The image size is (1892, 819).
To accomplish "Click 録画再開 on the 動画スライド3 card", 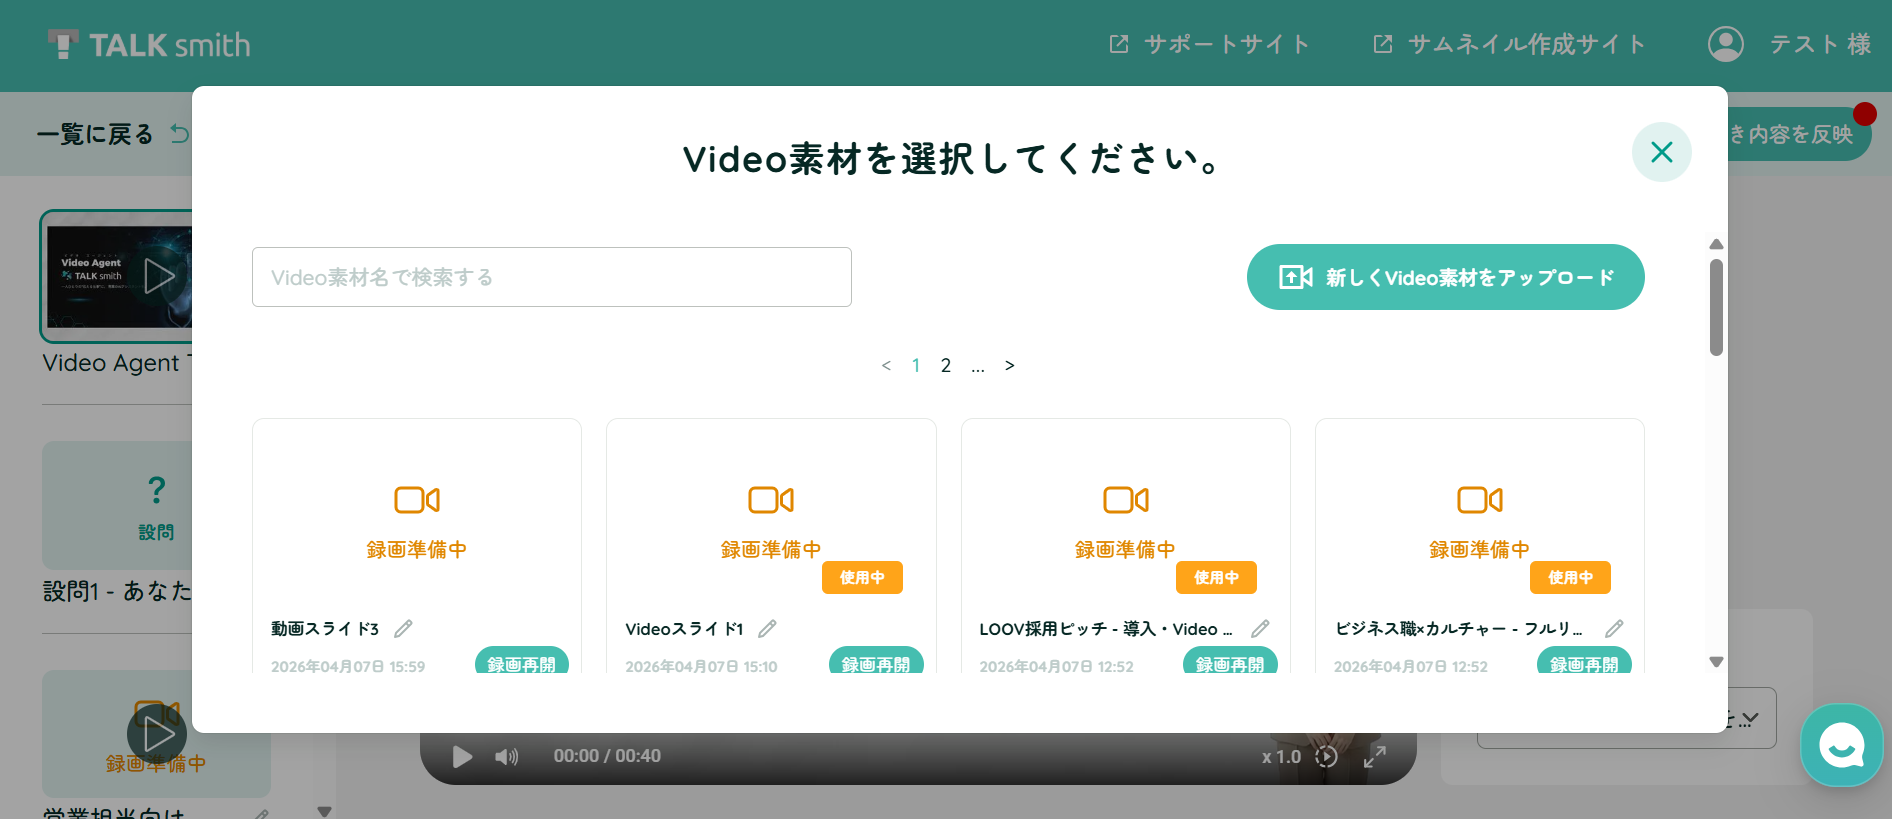I will click(x=522, y=662).
